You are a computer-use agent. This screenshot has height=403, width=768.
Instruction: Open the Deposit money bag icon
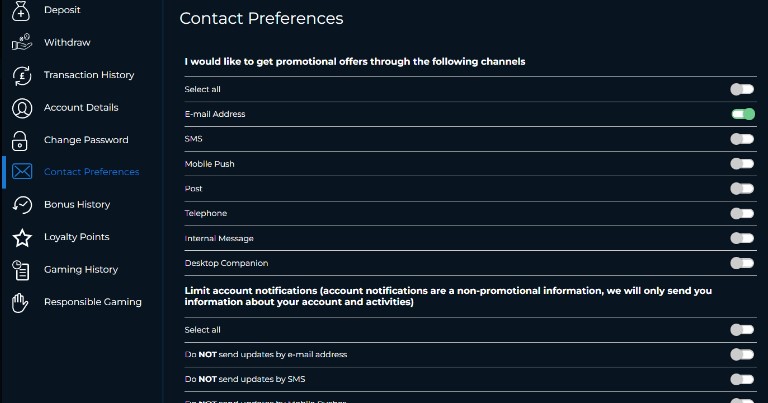click(21, 11)
